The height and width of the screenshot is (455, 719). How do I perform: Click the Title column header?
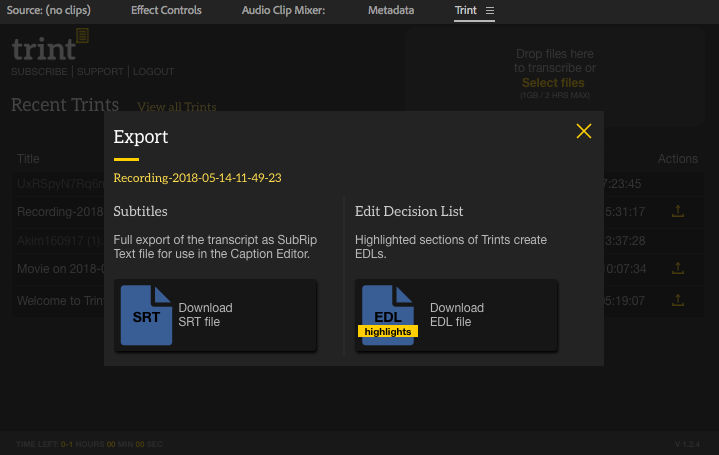pyautogui.click(x=28, y=159)
